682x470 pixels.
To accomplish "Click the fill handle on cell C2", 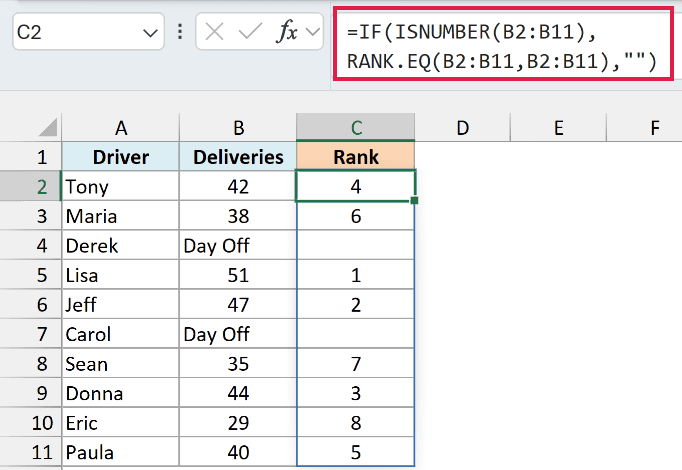I will tap(414, 200).
